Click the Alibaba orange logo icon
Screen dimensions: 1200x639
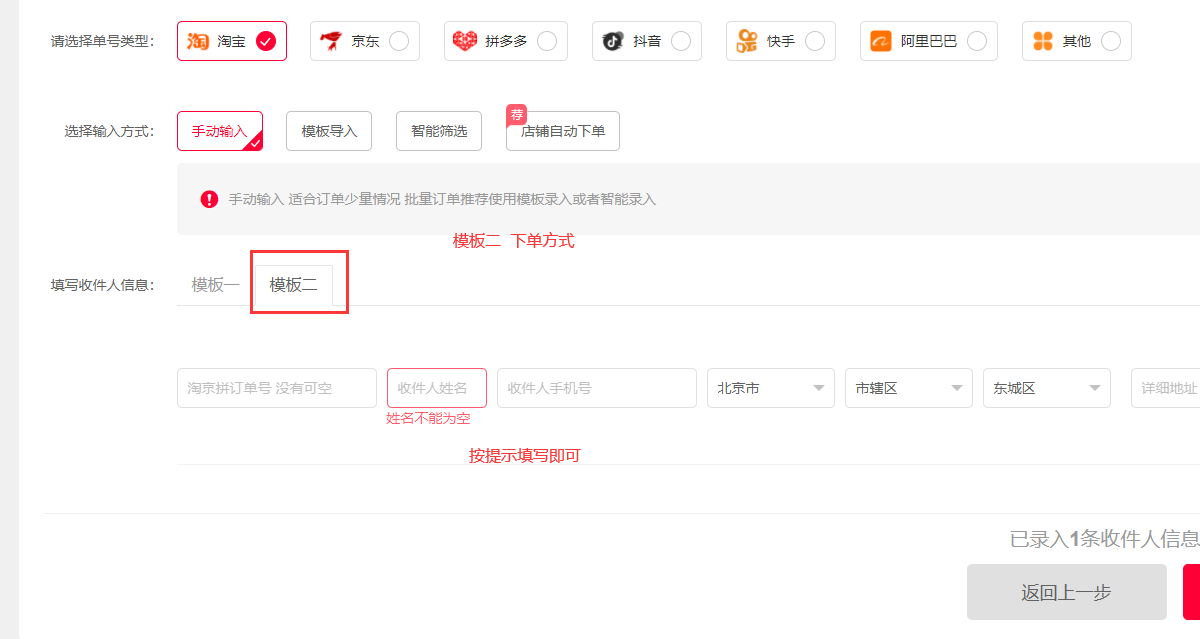(881, 41)
